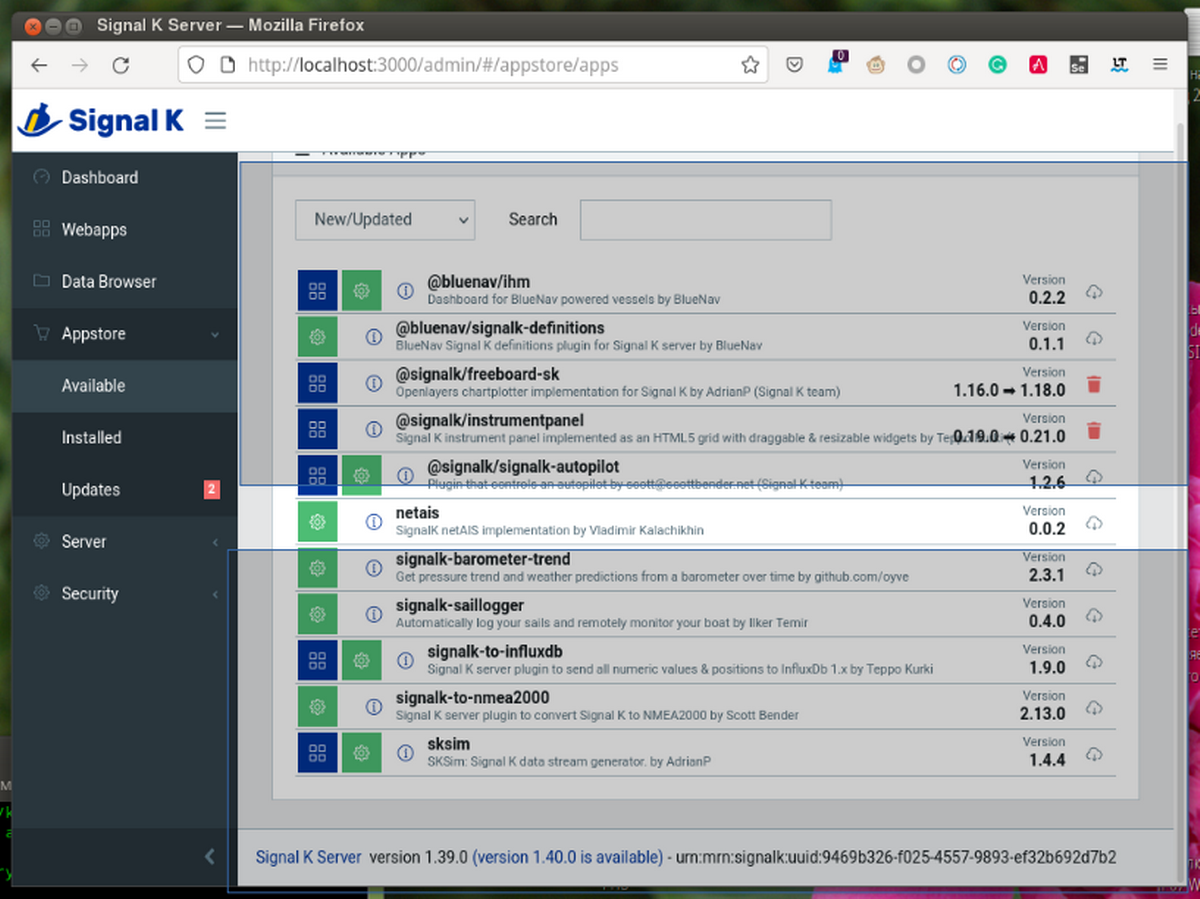Collapse the Appstore sidebar menu
Viewport: 1200px width, 899px height.
(125, 333)
